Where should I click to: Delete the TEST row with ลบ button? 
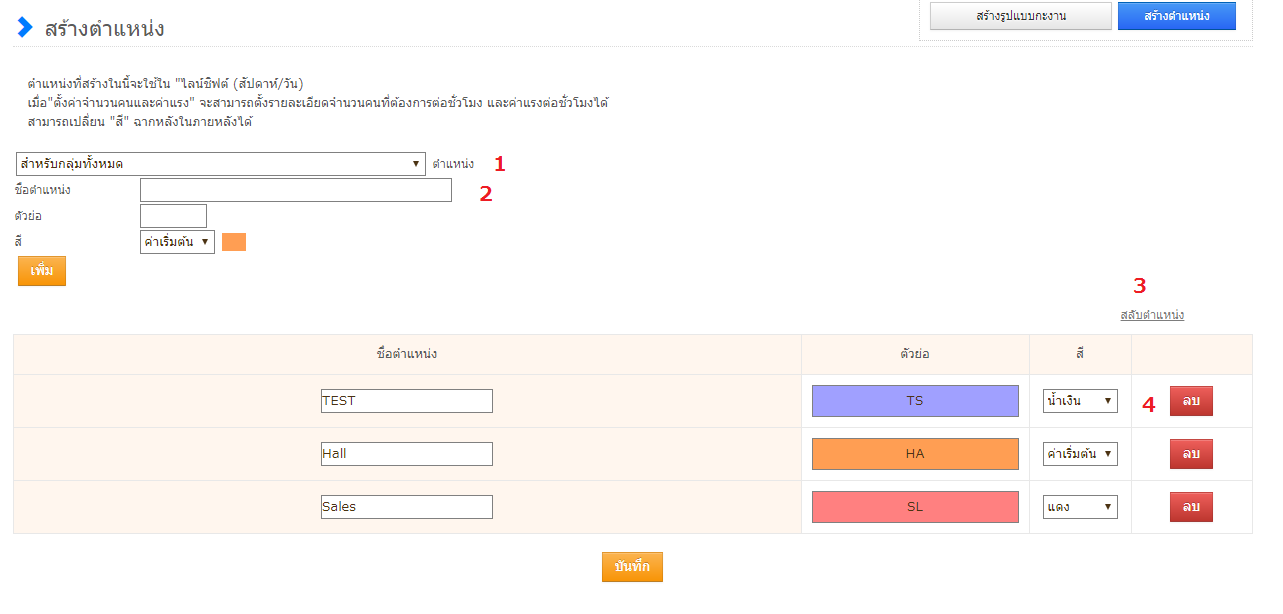(1191, 401)
